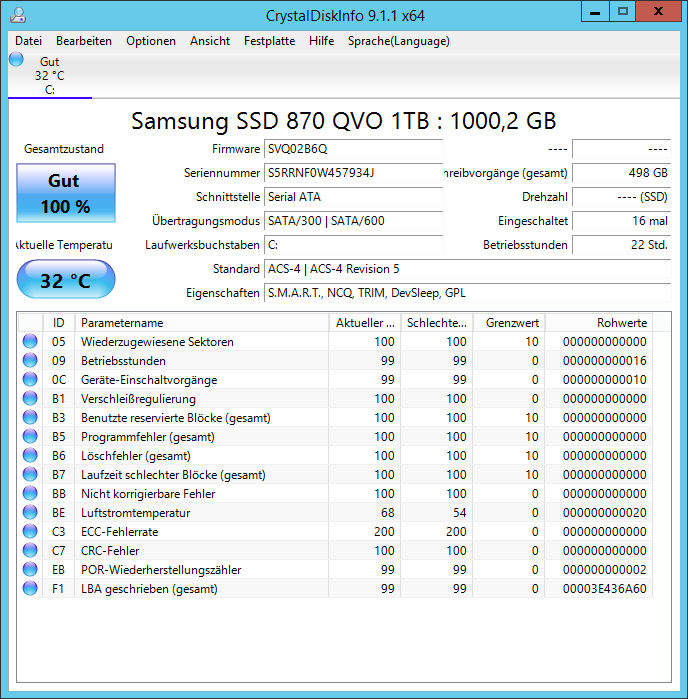The width and height of the screenshot is (688, 699).
Task: Click the Gut 100 % health status button
Action: point(66,193)
